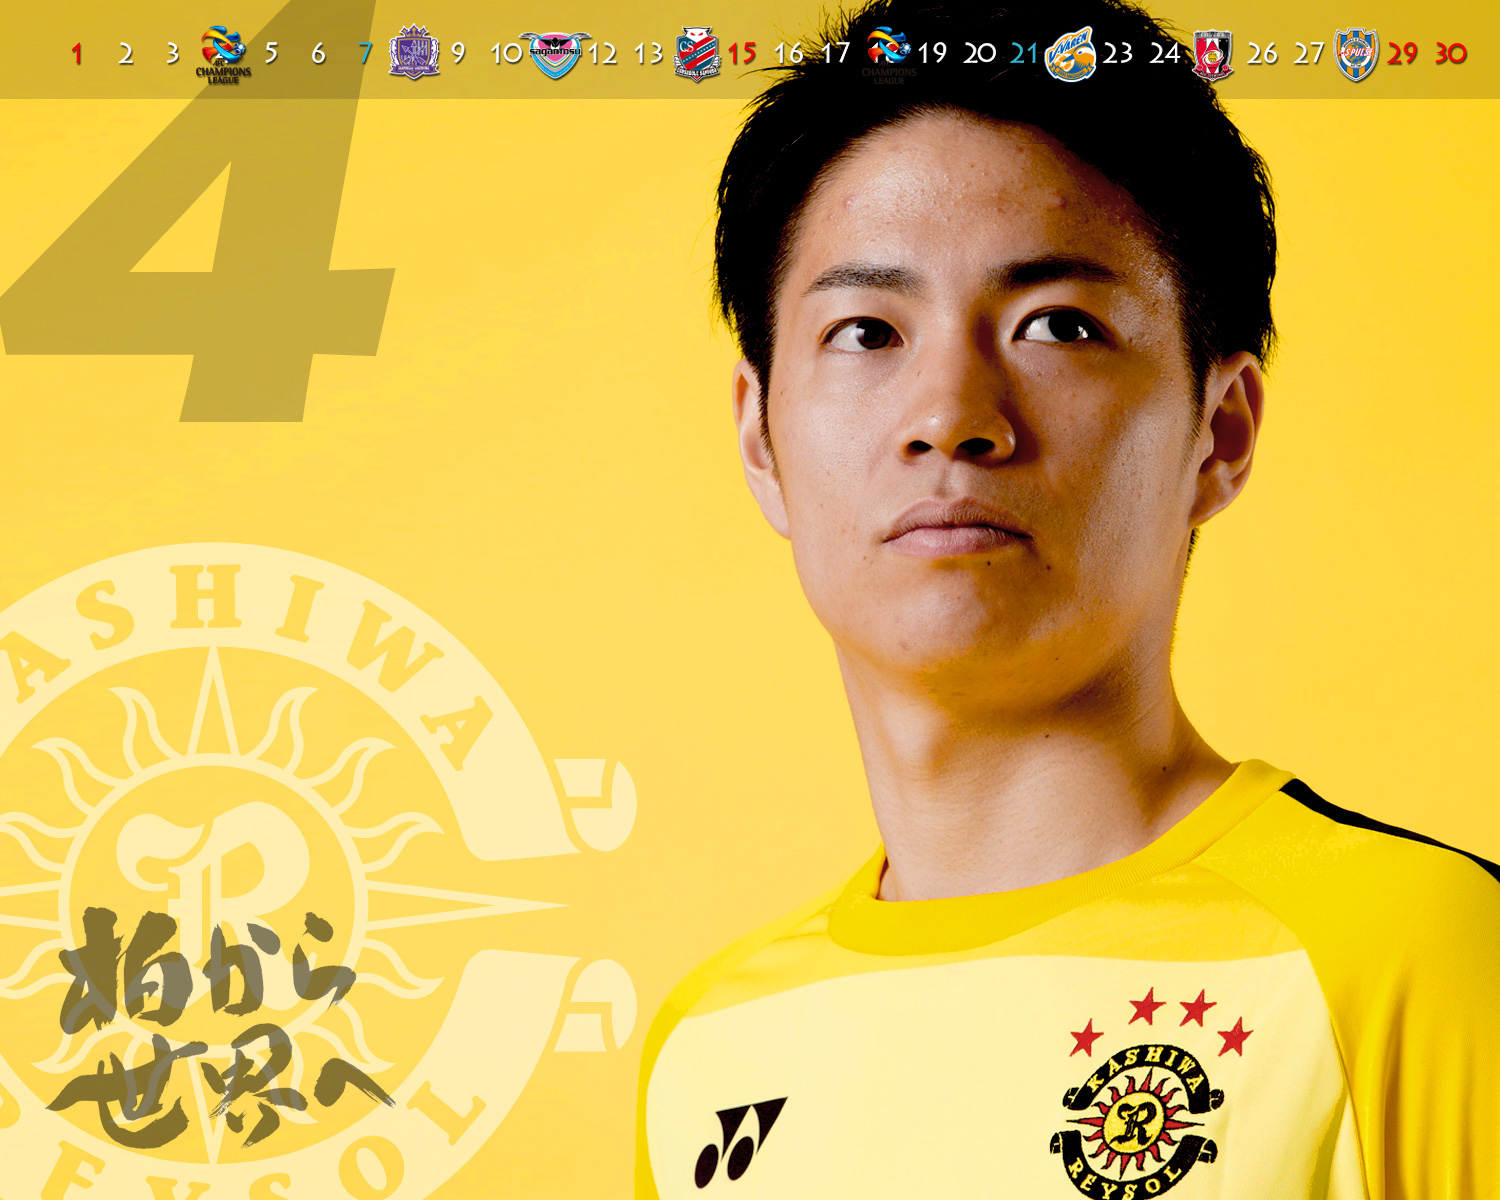This screenshot has width=1500, height=1200.
Task: Click red date 29 in the calendar strip
Action: pos(1402,54)
